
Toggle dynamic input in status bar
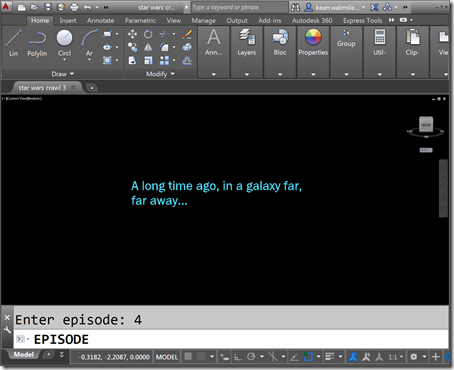click(x=224, y=357)
